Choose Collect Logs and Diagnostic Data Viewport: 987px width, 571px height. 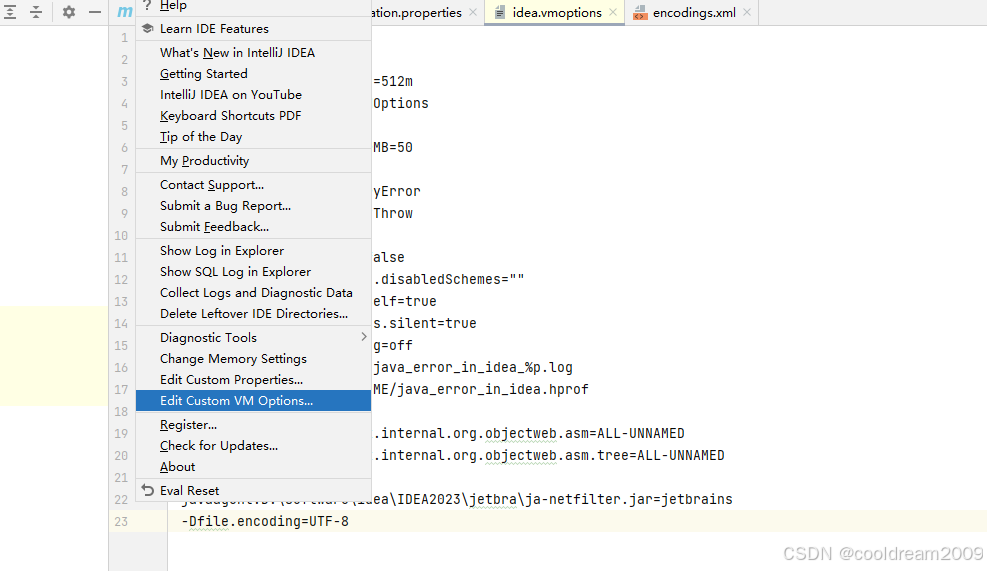tap(253, 293)
